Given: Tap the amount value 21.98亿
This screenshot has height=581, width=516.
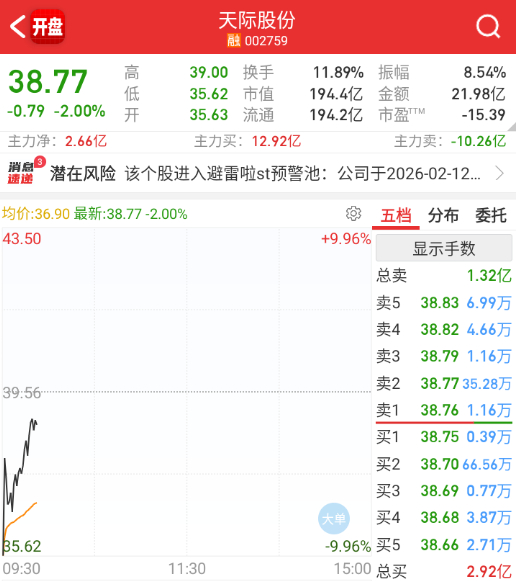Looking at the screenshot, I should (x=479, y=94).
